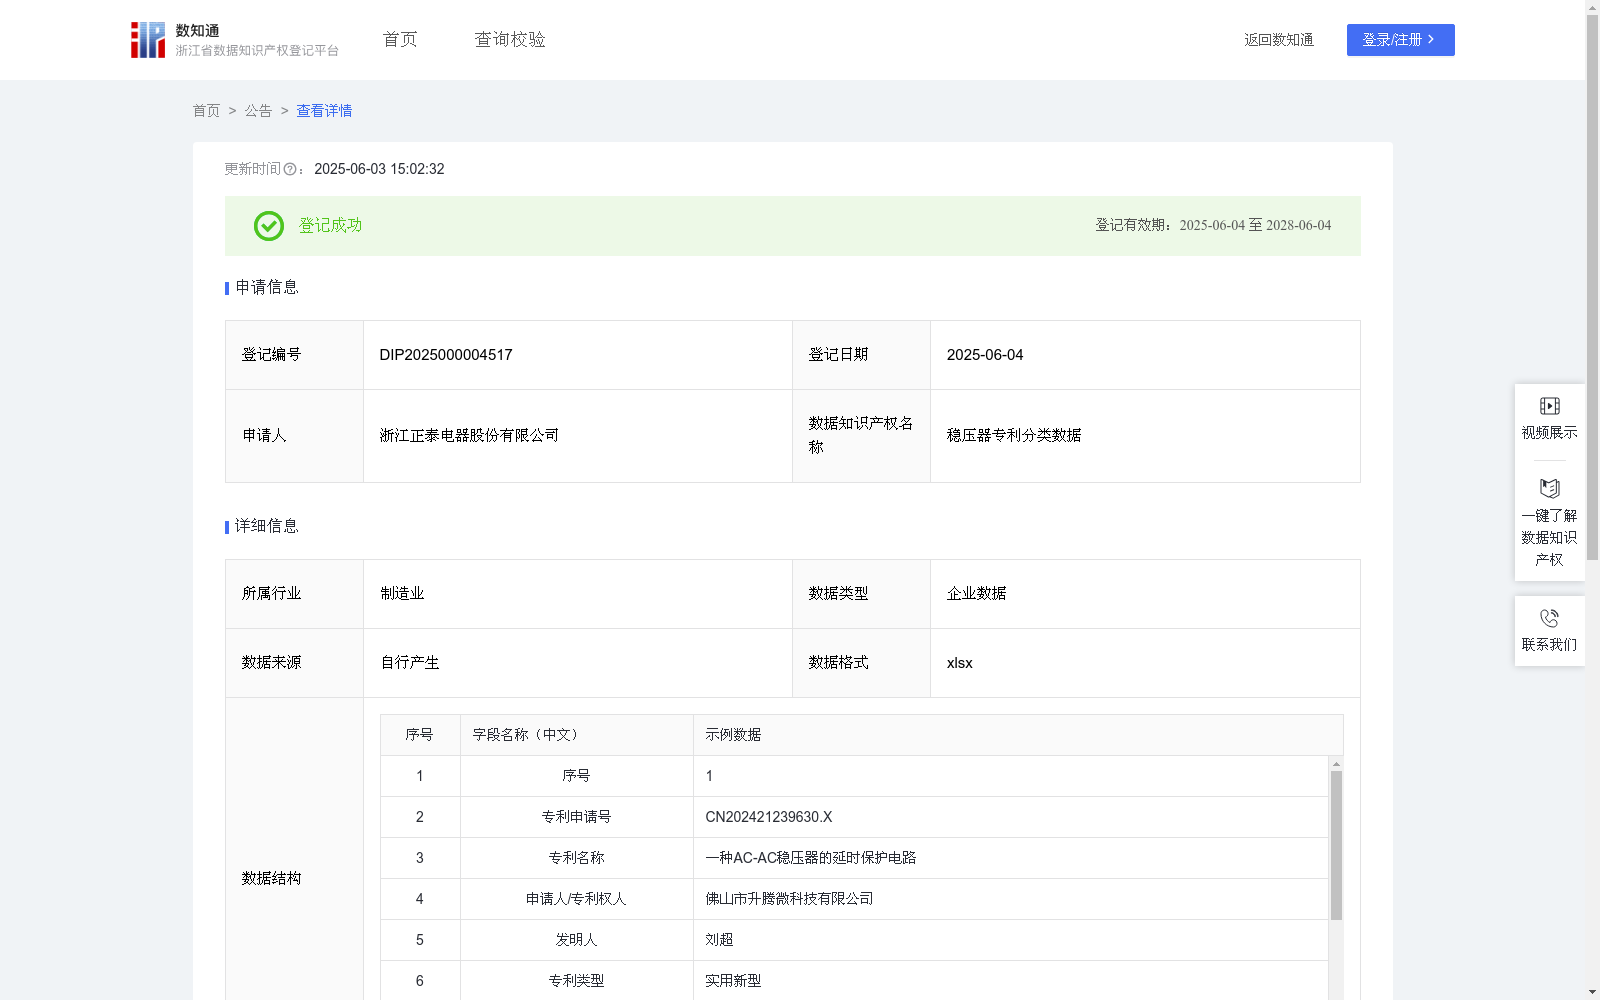This screenshot has width=1600, height=1000.
Task: Select 企业数据 data type value
Action: click(x=977, y=594)
